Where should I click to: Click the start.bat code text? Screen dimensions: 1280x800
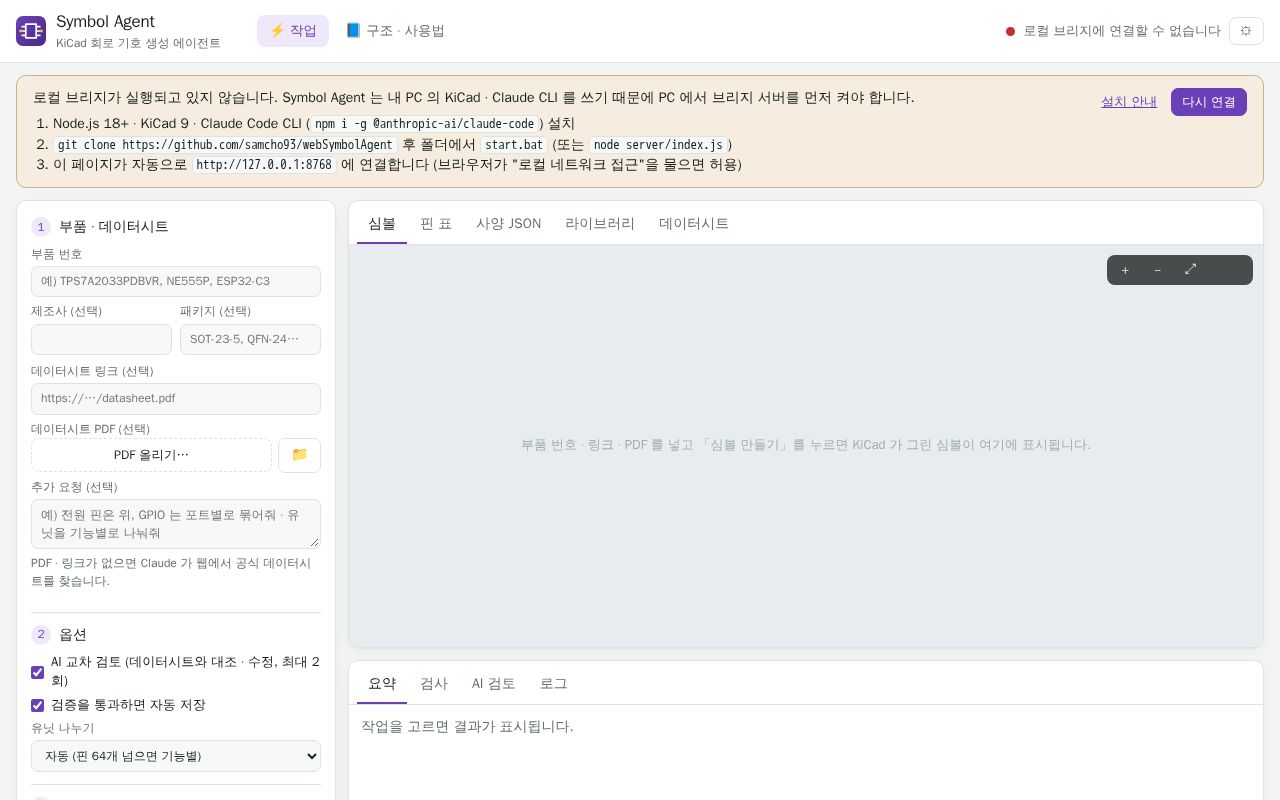pyautogui.click(x=514, y=145)
